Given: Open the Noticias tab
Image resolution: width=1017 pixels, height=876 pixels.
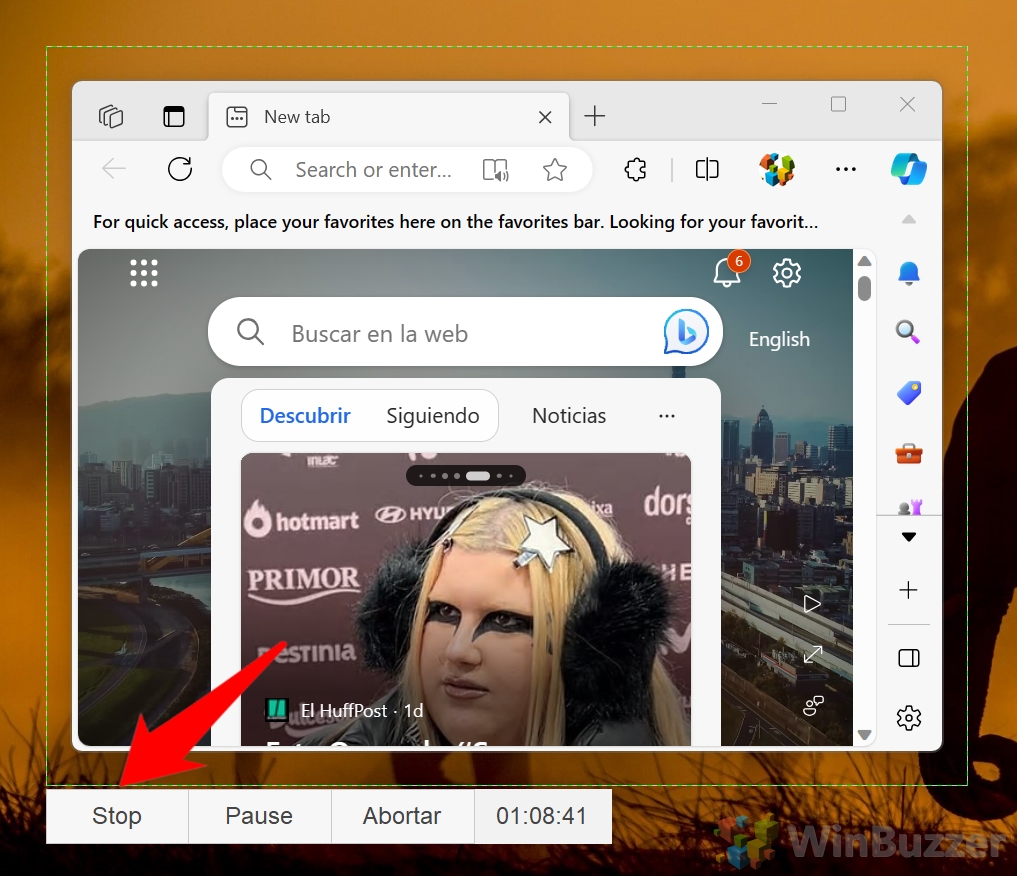Looking at the screenshot, I should [x=569, y=416].
